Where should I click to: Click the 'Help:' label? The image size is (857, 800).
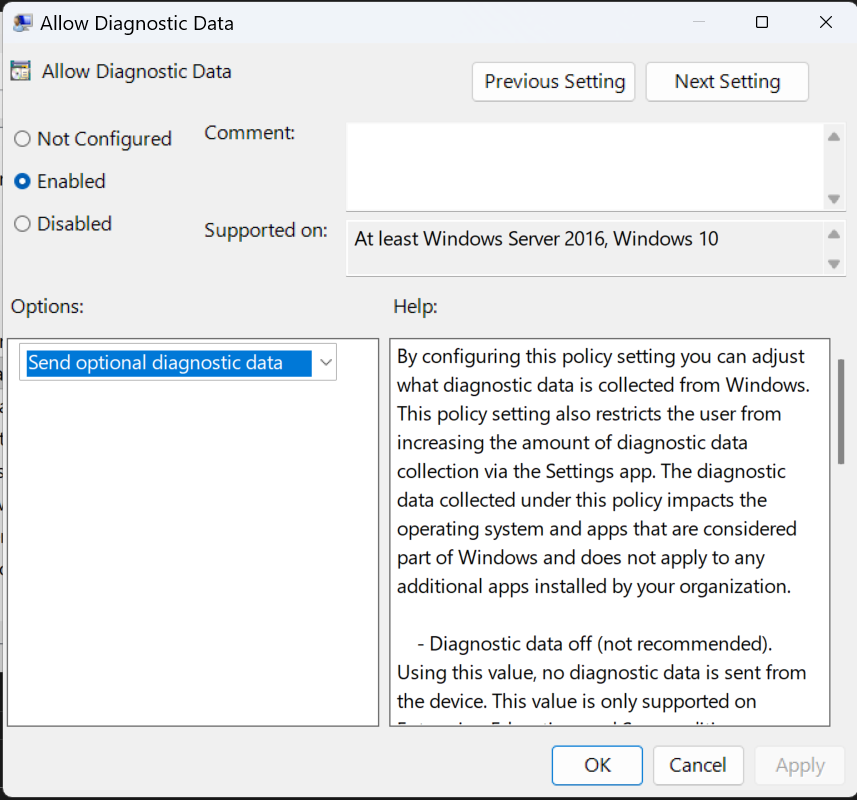pyautogui.click(x=415, y=306)
